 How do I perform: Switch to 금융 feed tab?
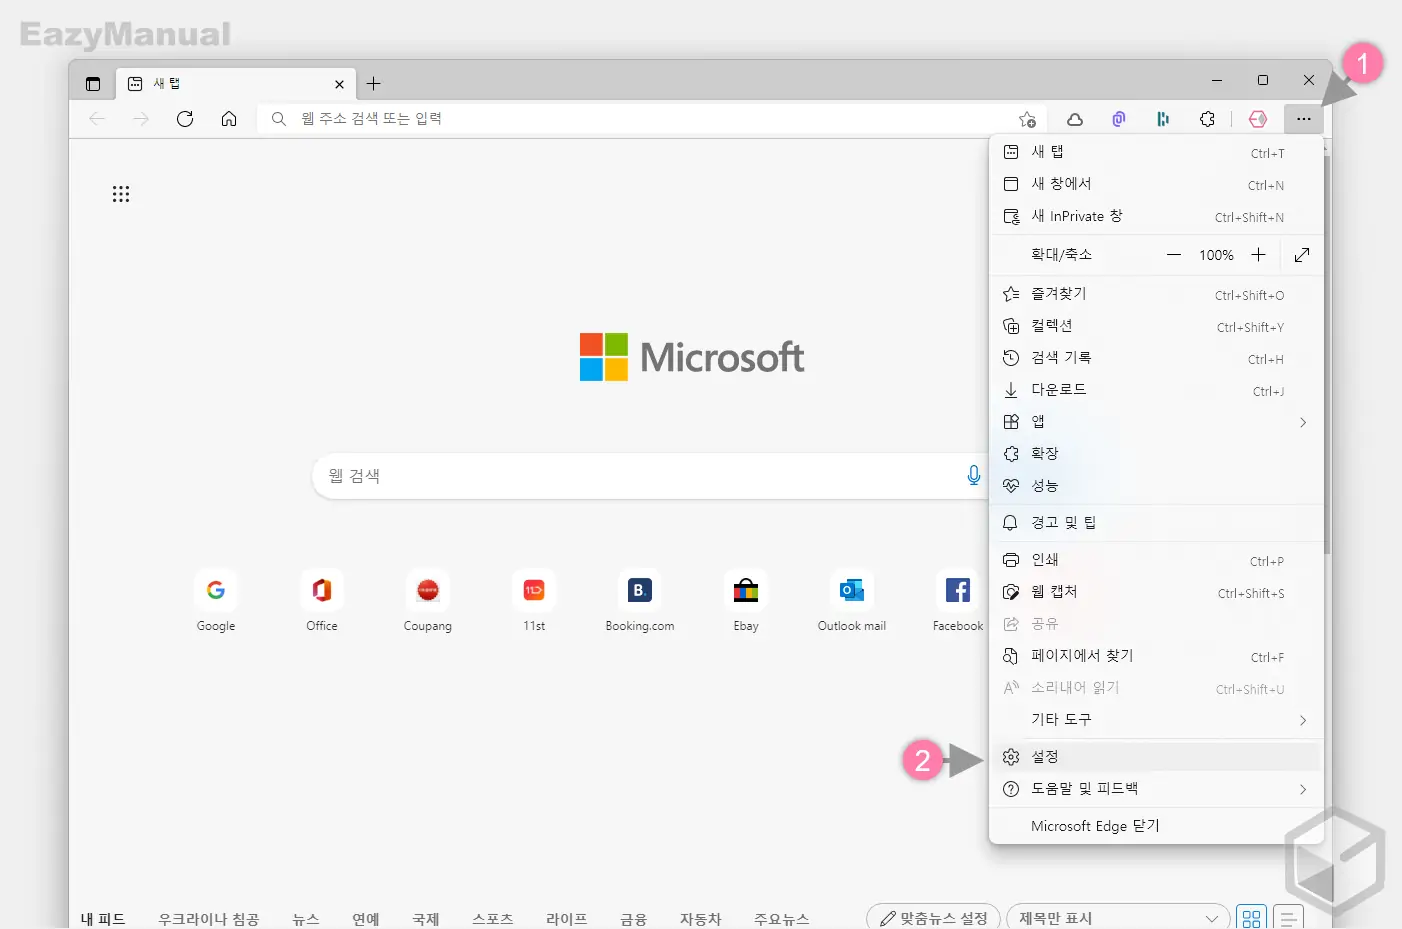tap(634, 918)
